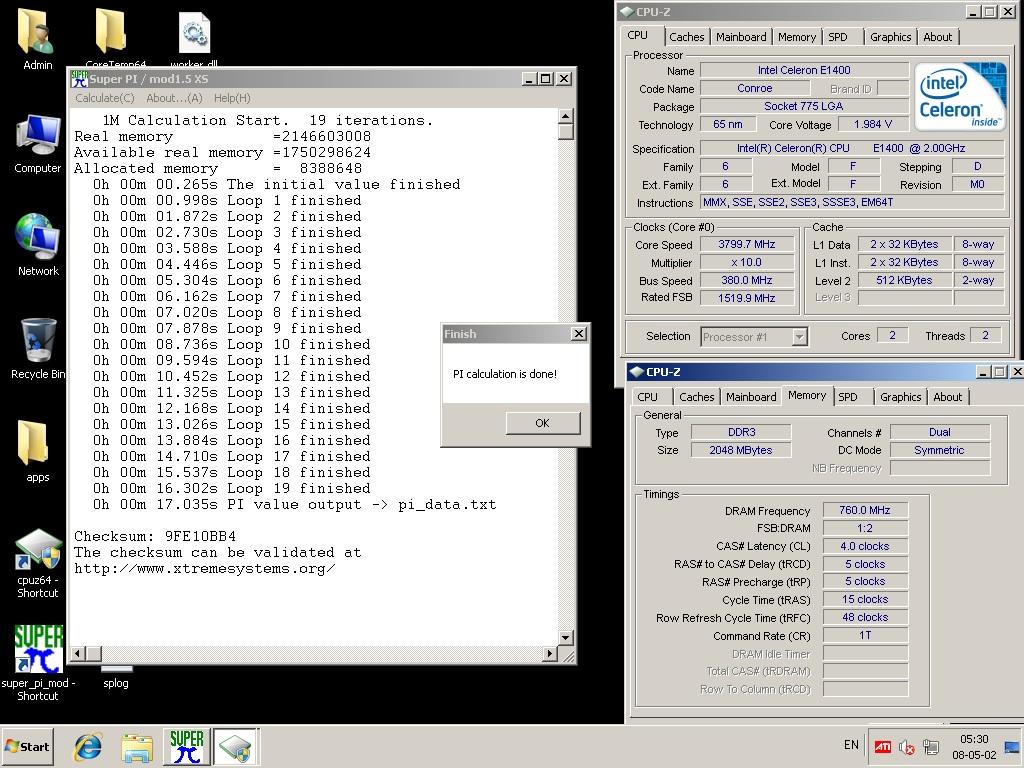Click the Rated FSB value 1519.9 MHz
1024x768 pixels.
click(747, 298)
